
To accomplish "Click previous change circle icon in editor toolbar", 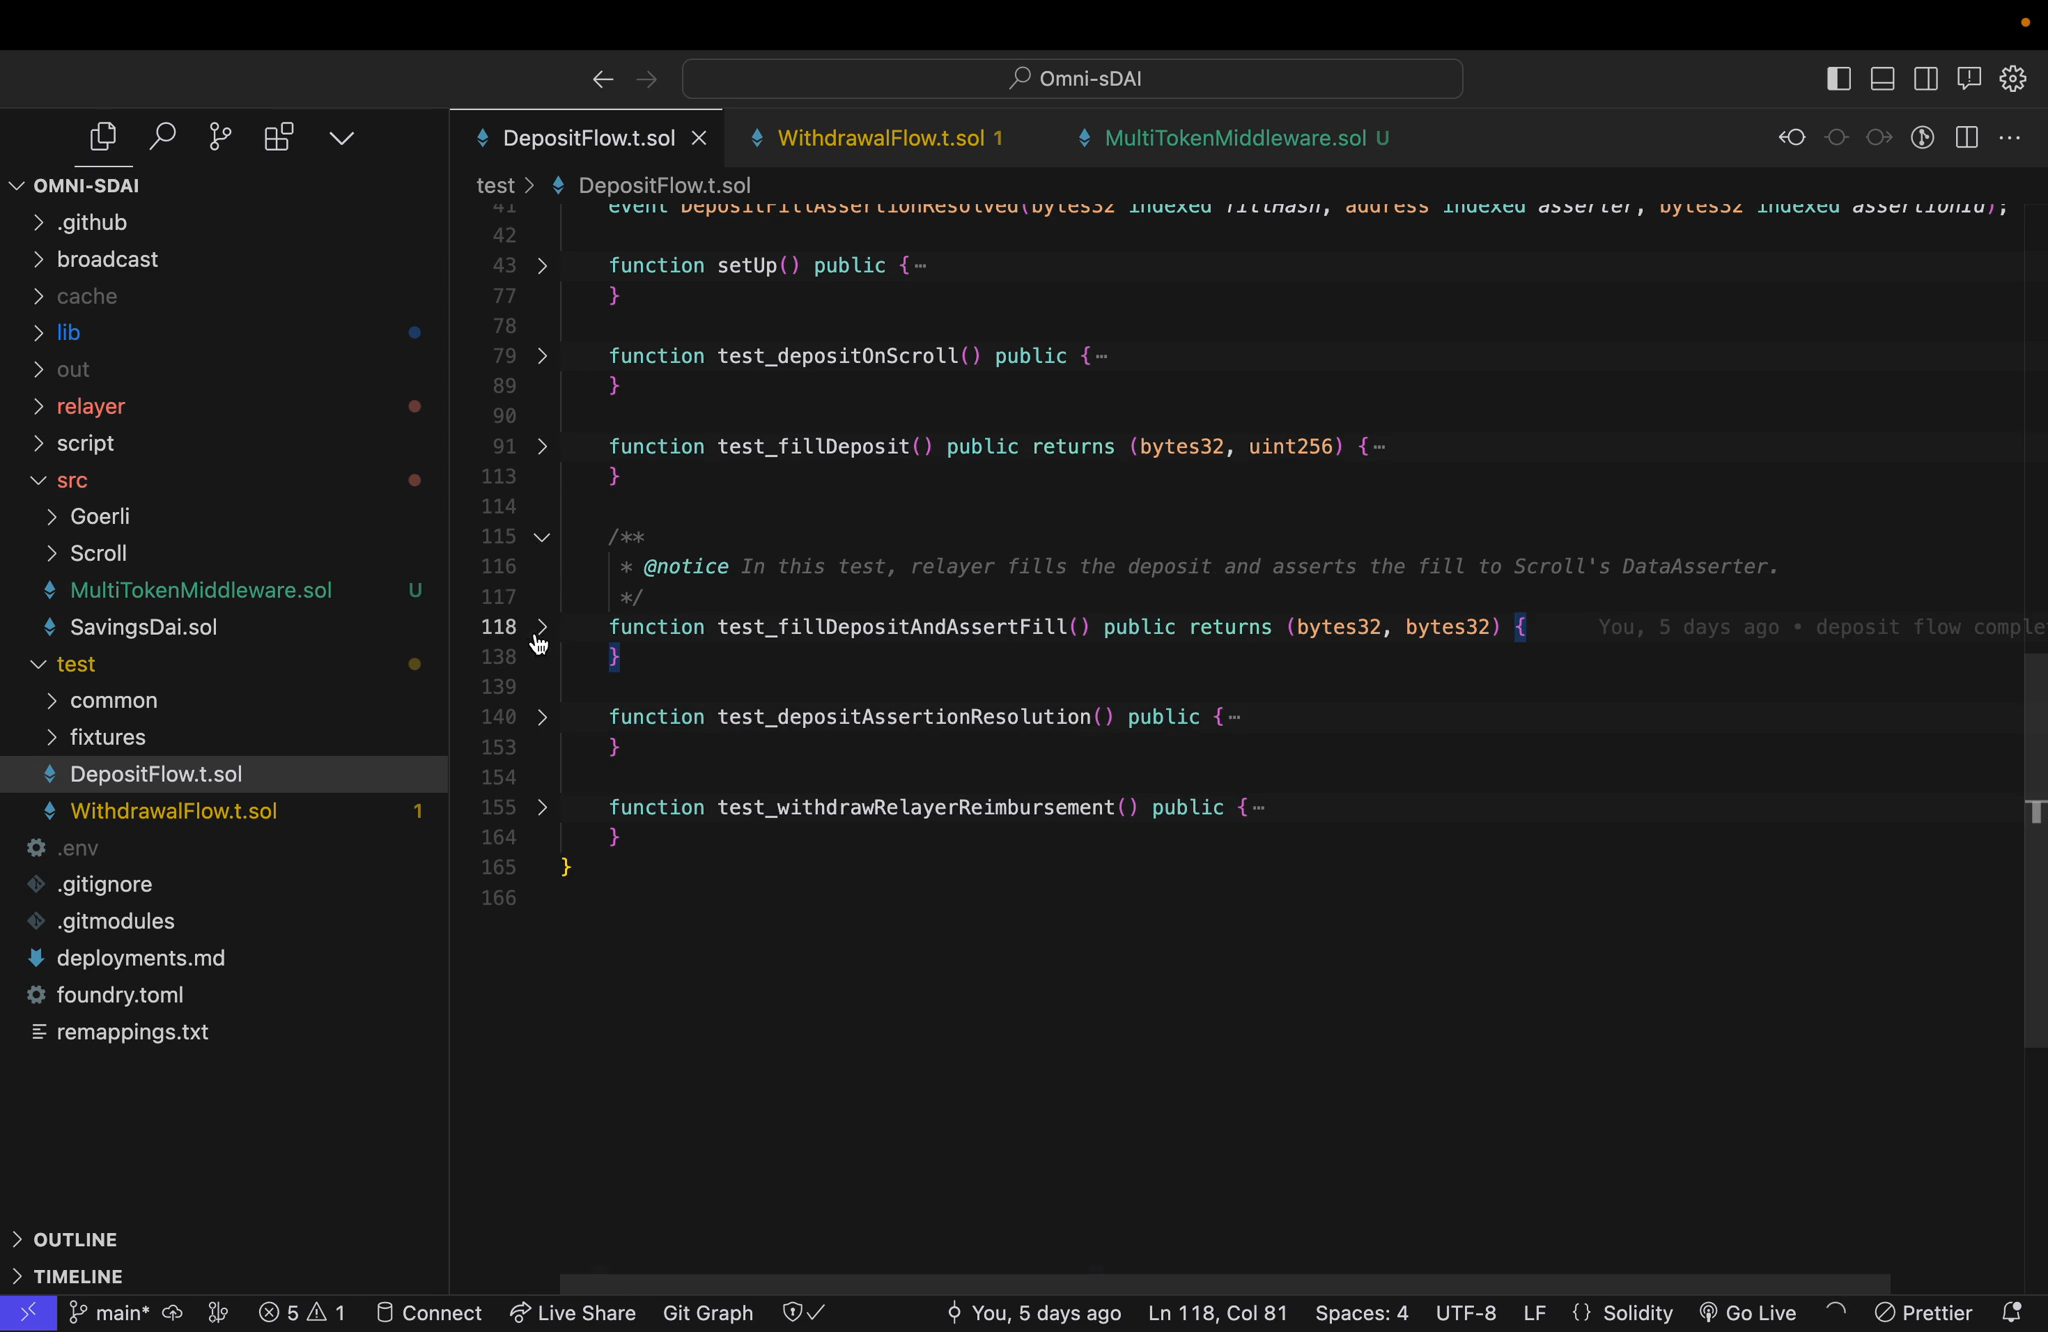I will point(1836,138).
